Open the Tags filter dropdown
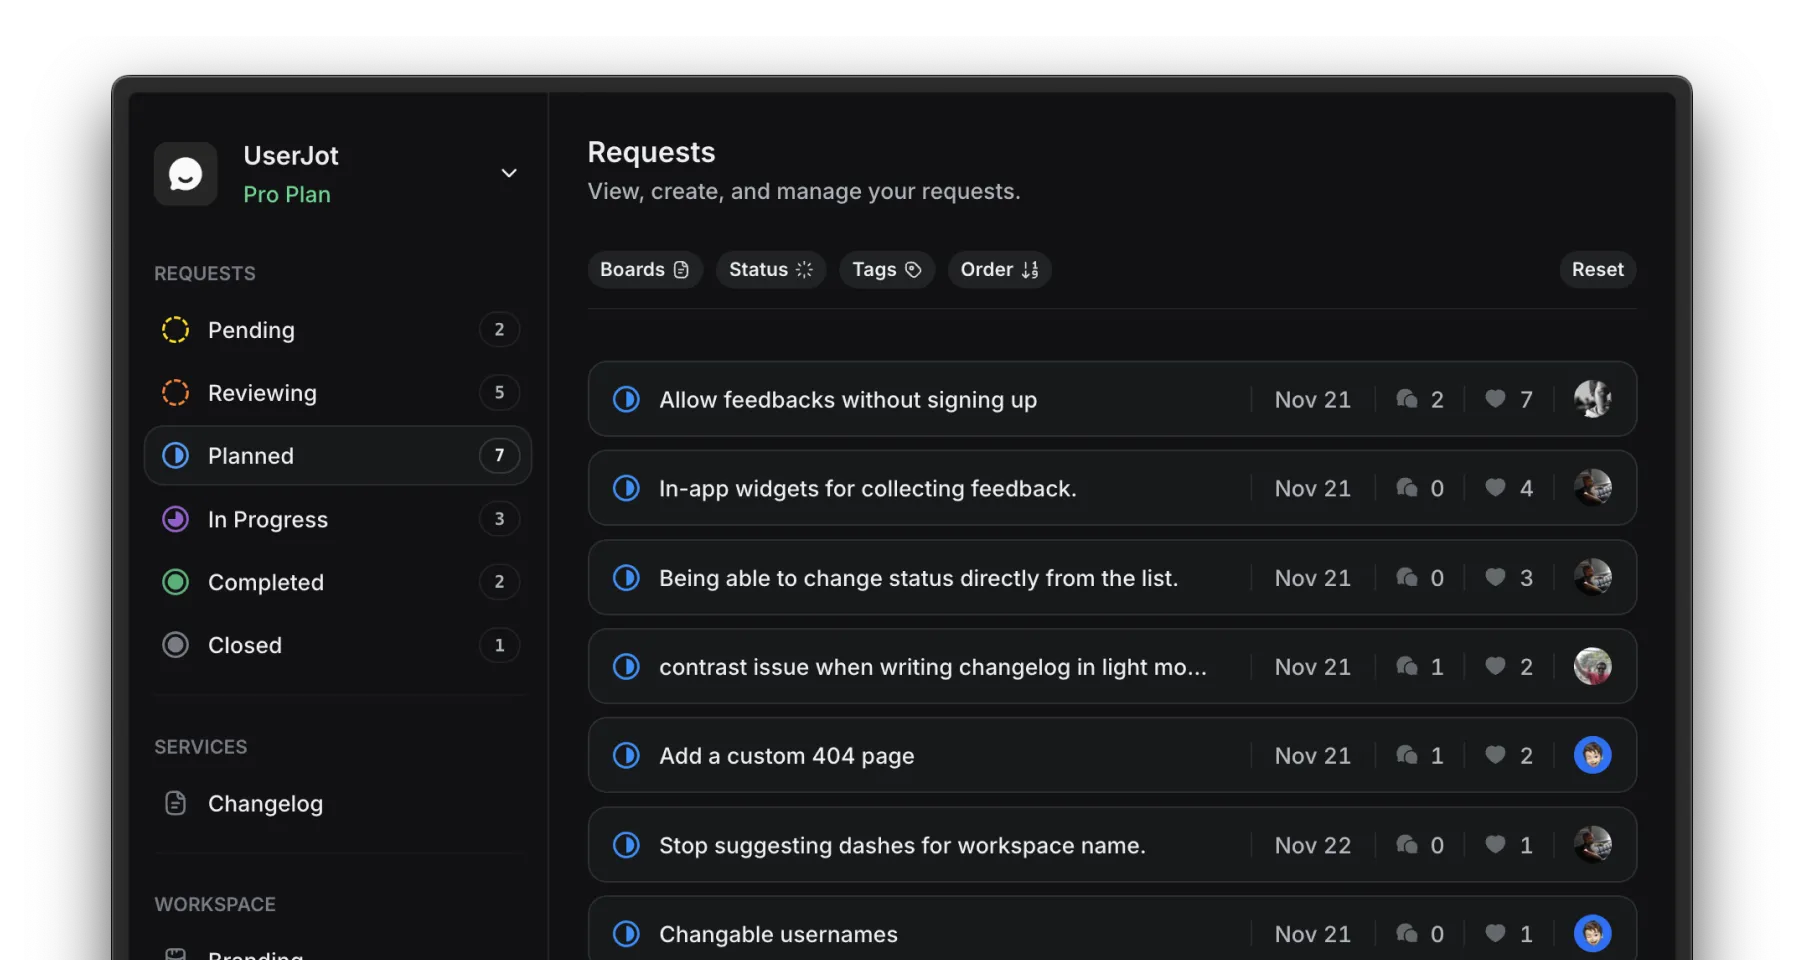Screen dimensions: 1804x960 click(x=887, y=270)
